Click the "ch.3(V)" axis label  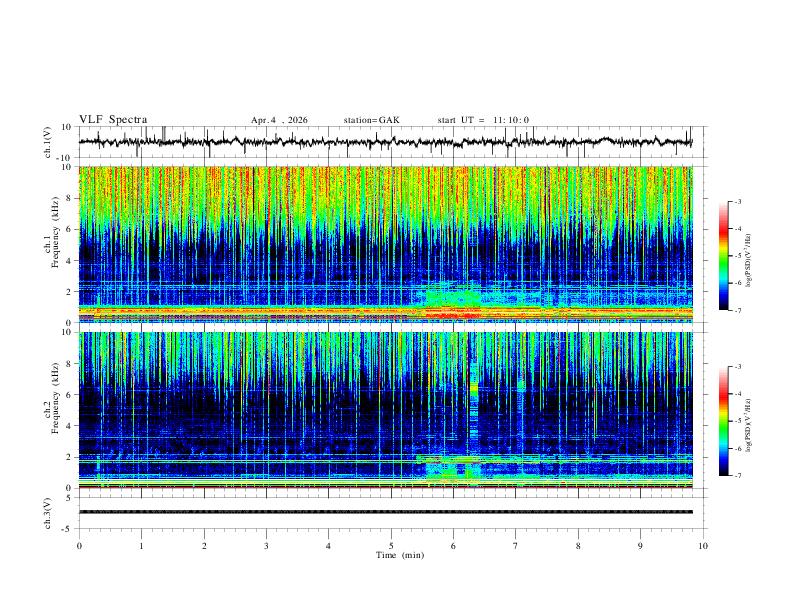48,513
